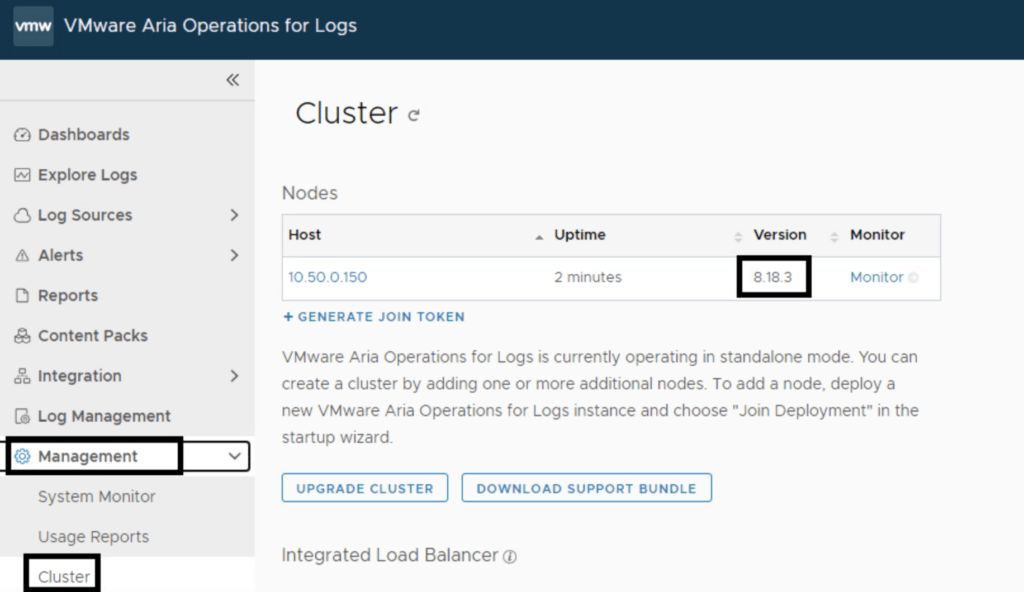The image size is (1024, 592).
Task: Click the Dashboards gauge icon
Action: [x=22, y=135]
